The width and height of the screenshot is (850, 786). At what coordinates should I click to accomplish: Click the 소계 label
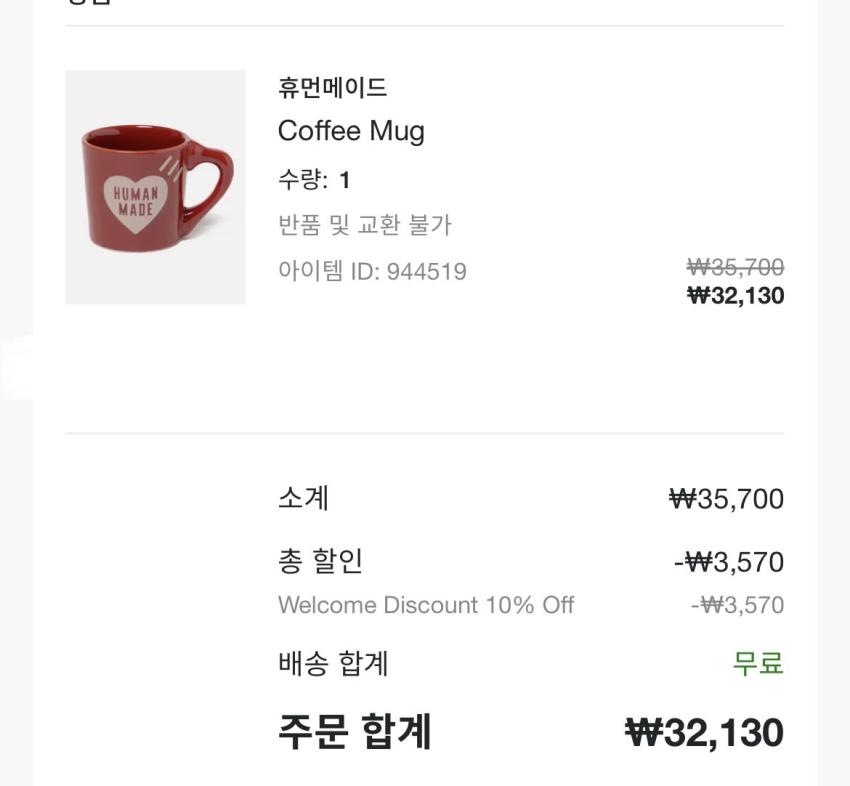tap(303, 498)
